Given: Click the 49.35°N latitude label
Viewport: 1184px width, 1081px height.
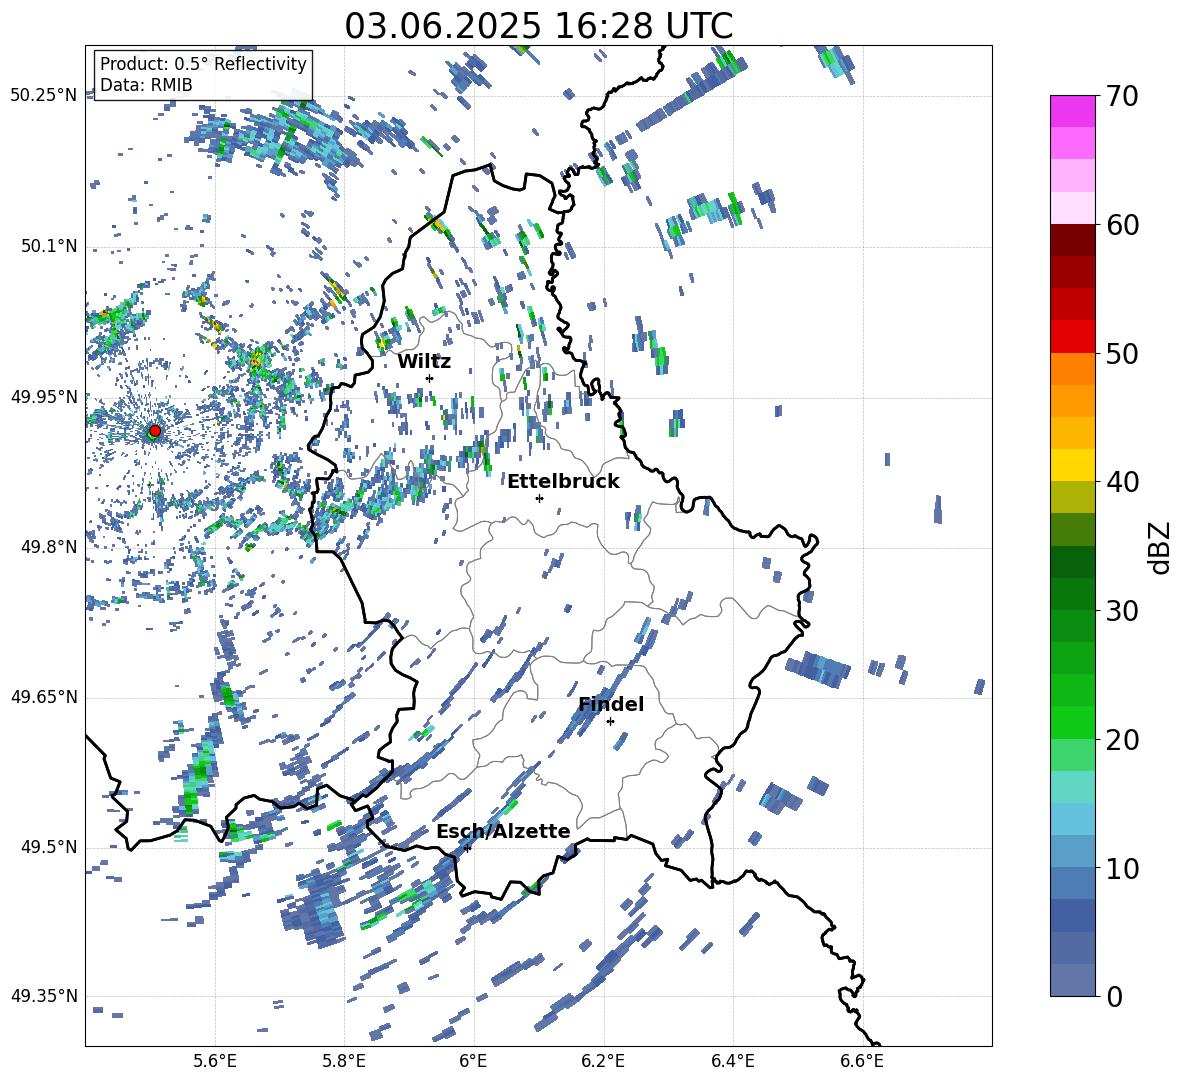Looking at the screenshot, I should pyautogui.click(x=44, y=996).
